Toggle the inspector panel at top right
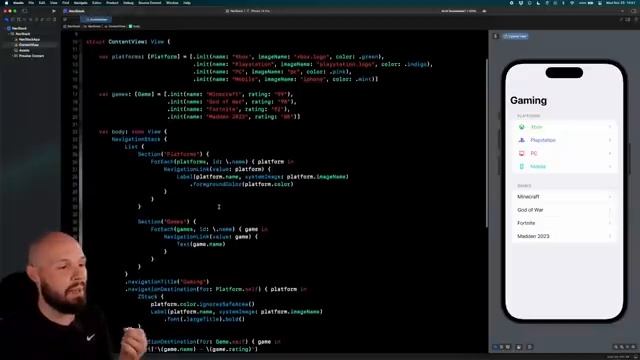The width and height of the screenshot is (640, 360). 633,11
